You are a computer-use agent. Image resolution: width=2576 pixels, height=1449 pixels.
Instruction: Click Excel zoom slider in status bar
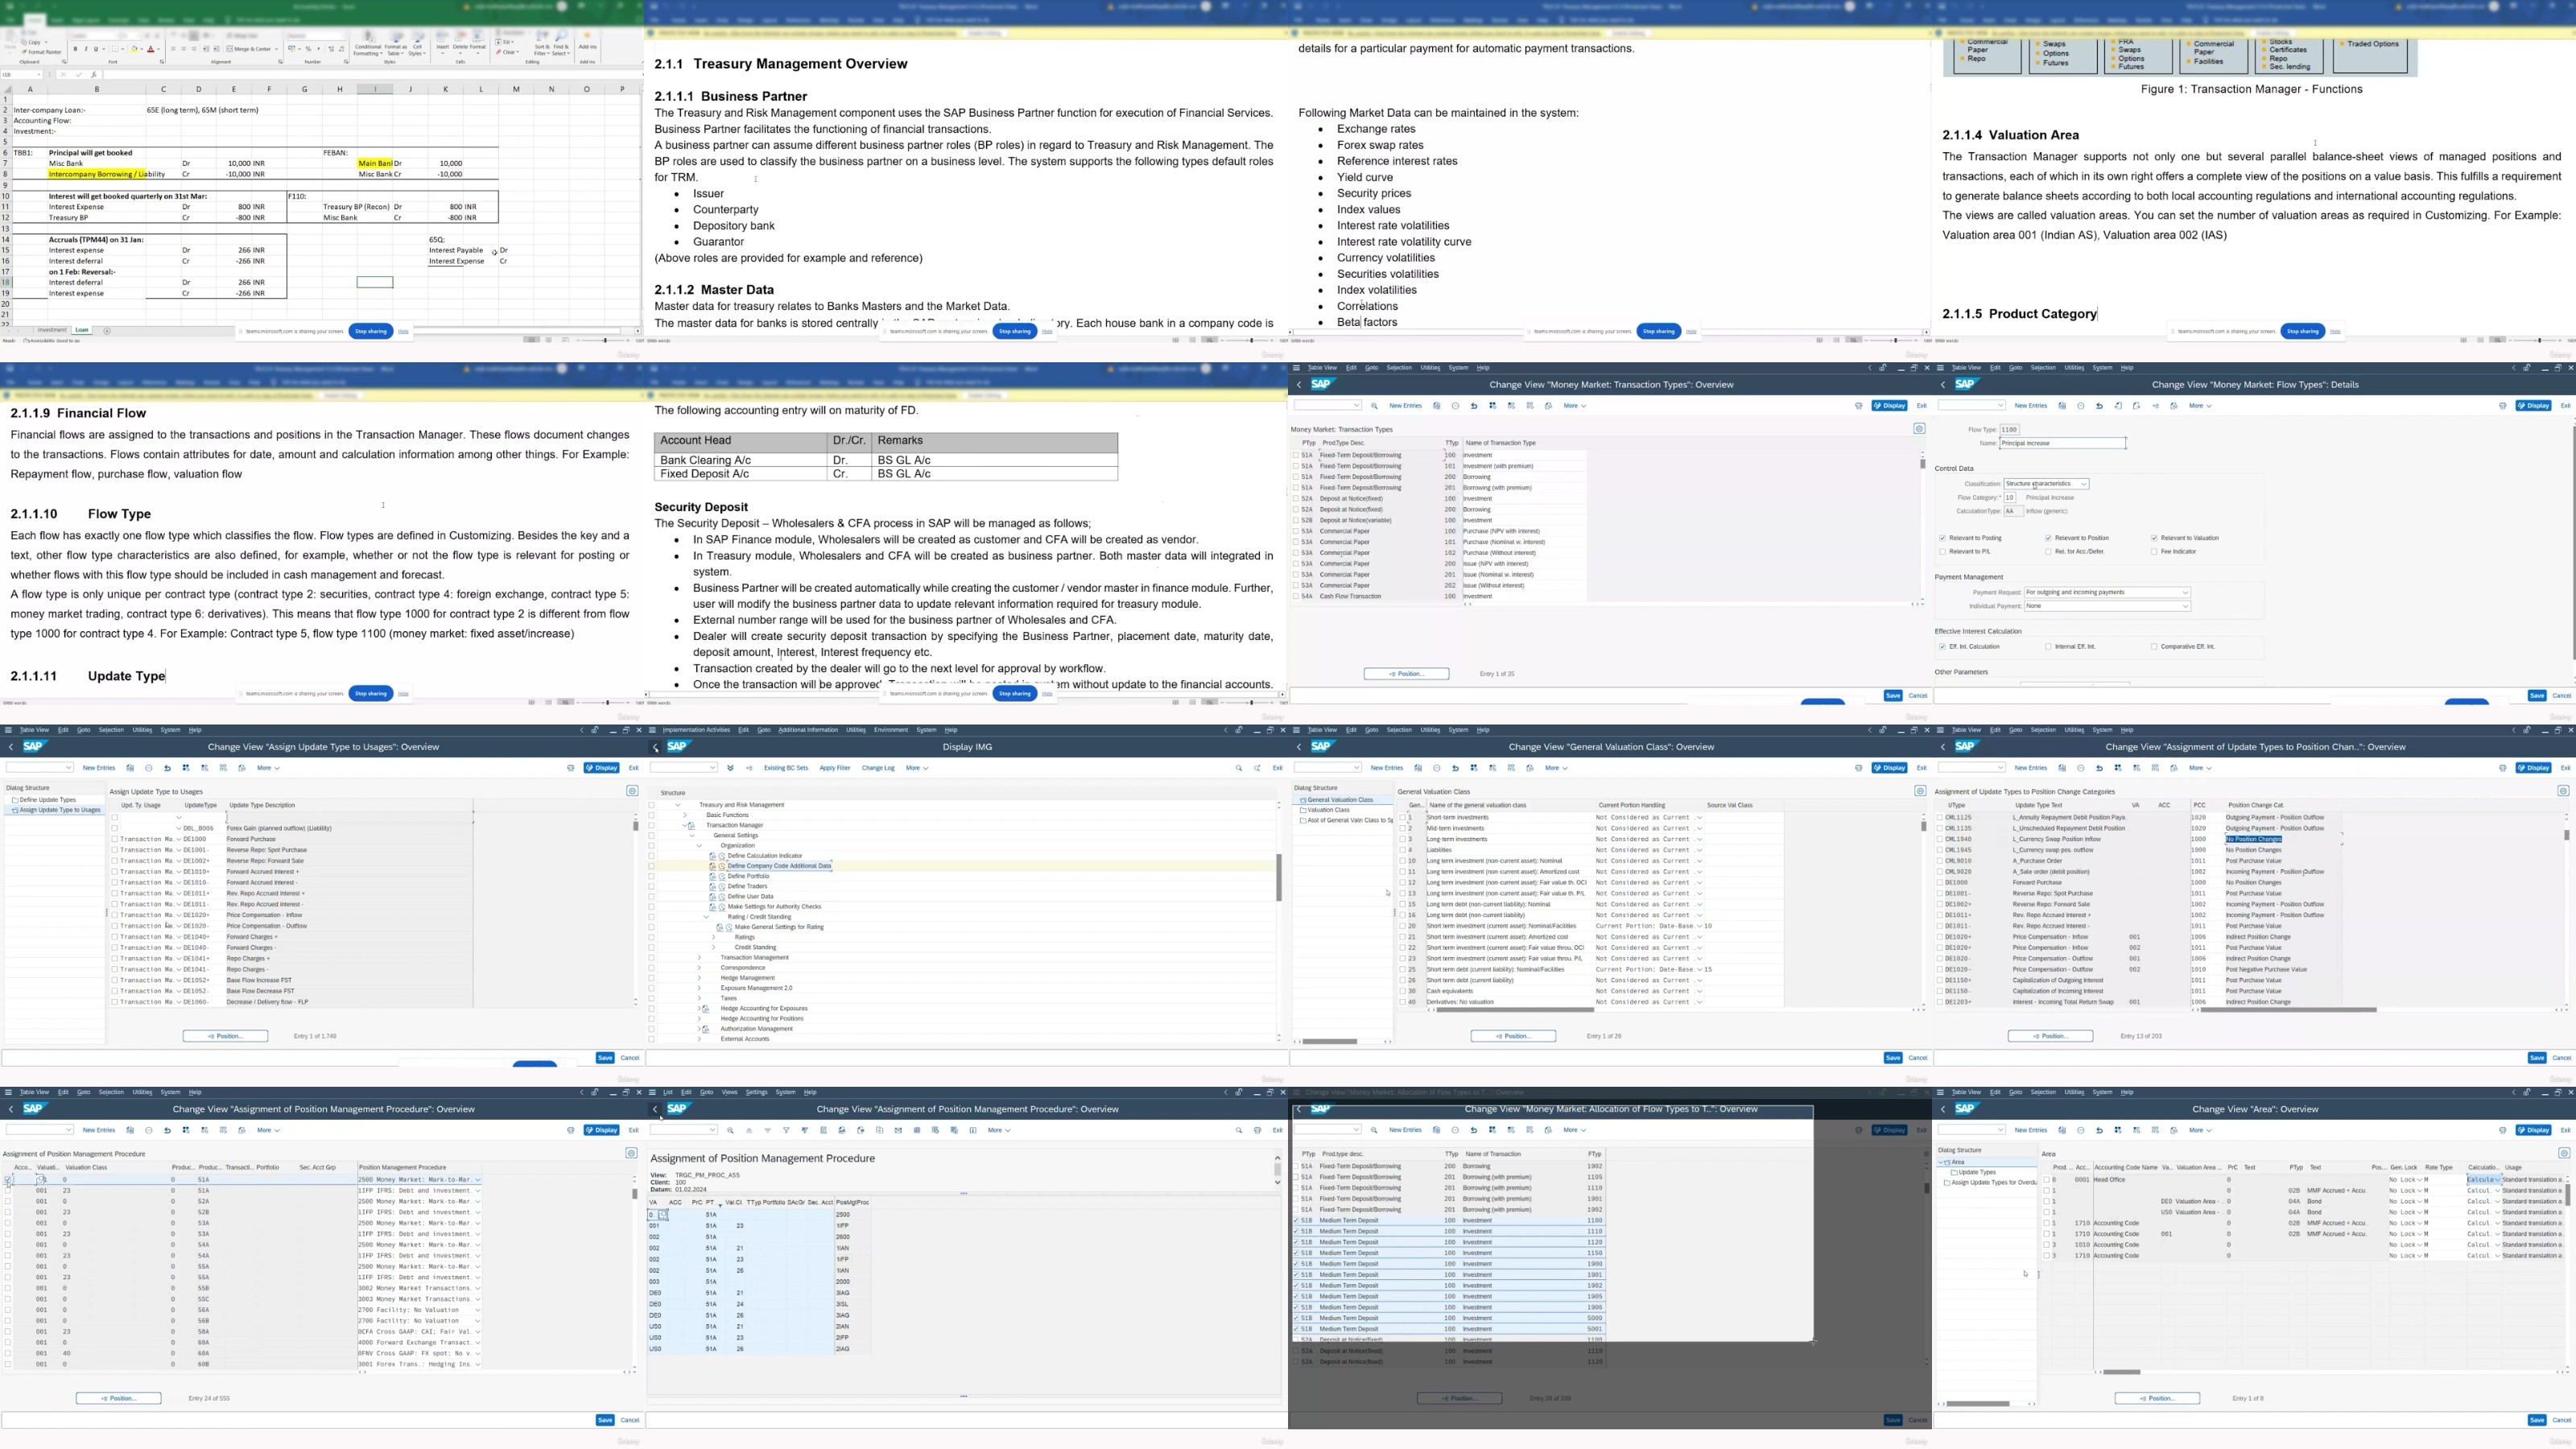[x=605, y=341]
